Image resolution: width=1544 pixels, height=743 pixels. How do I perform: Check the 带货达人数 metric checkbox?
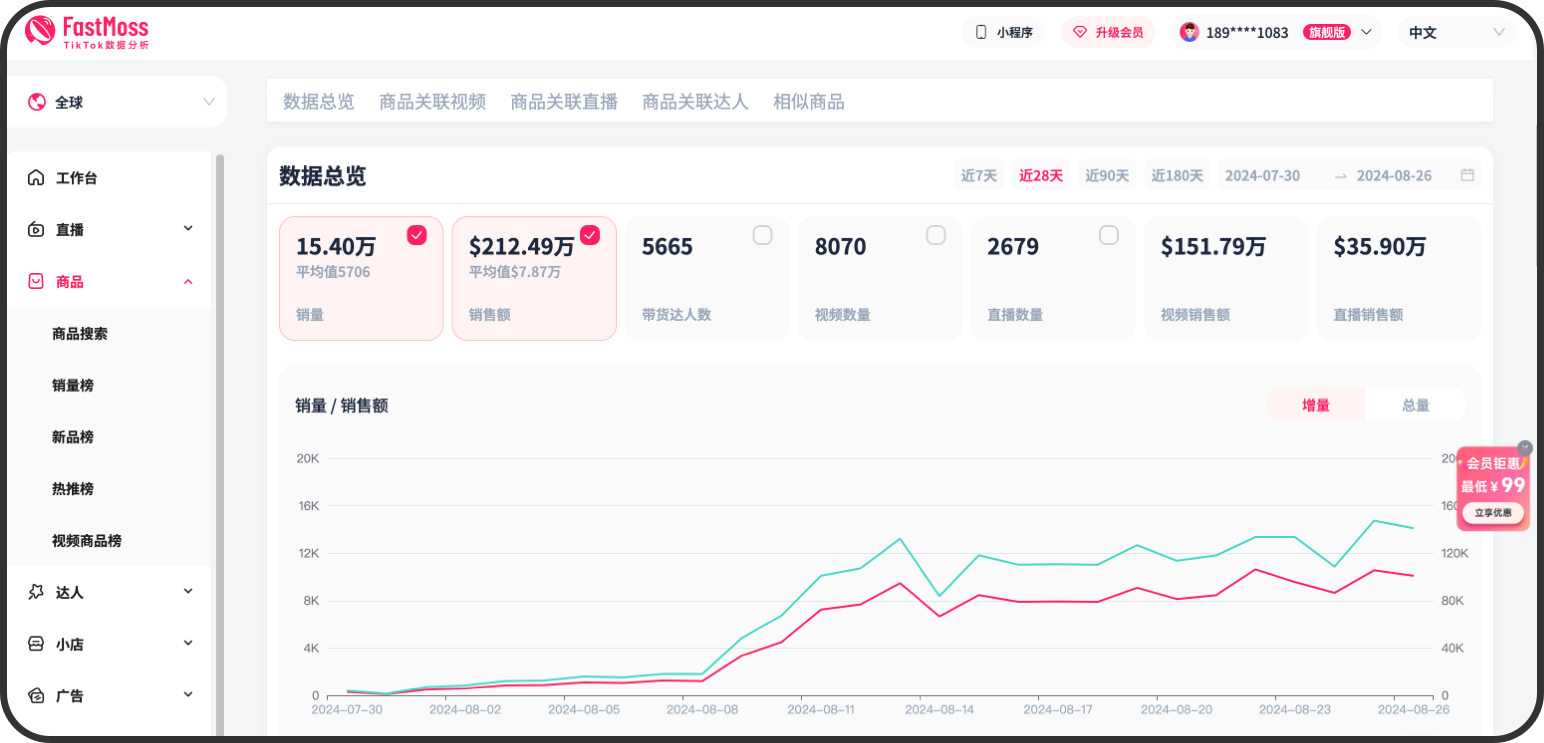(x=763, y=235)
